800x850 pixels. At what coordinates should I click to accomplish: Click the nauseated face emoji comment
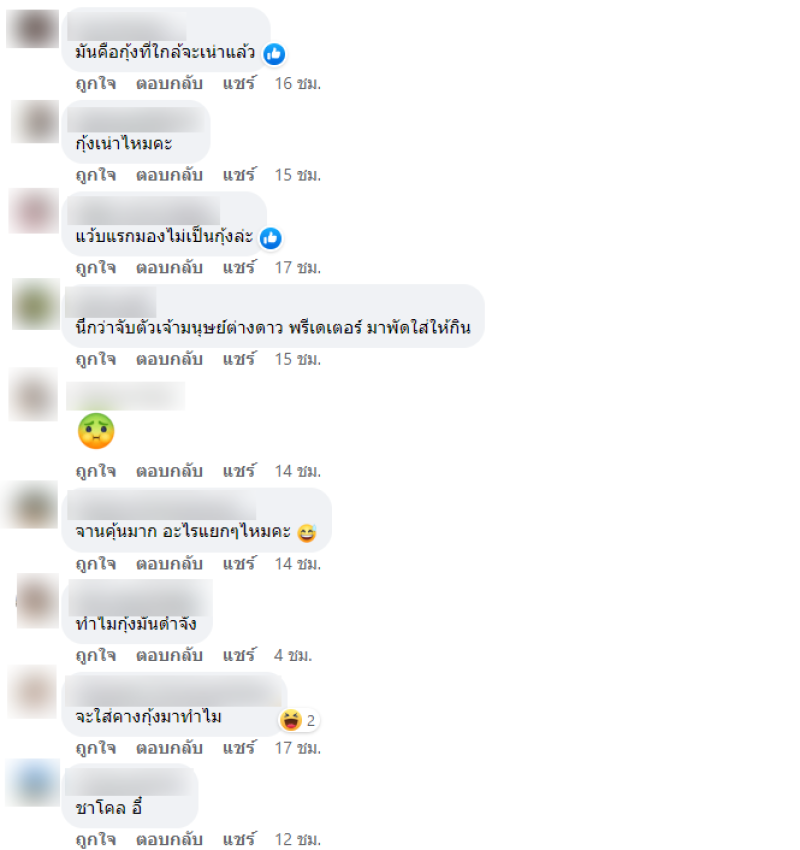pyautogui.click(x=96, y=431)
